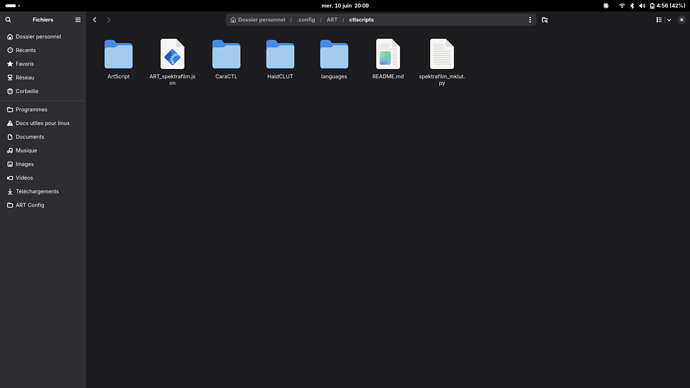Open Téléchargements in sidebar
This screenshot has width=690, height=388.
click(43, 191)
